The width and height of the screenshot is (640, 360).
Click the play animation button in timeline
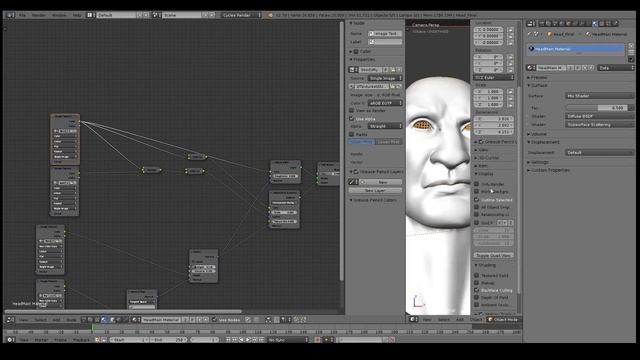(248, 340)
